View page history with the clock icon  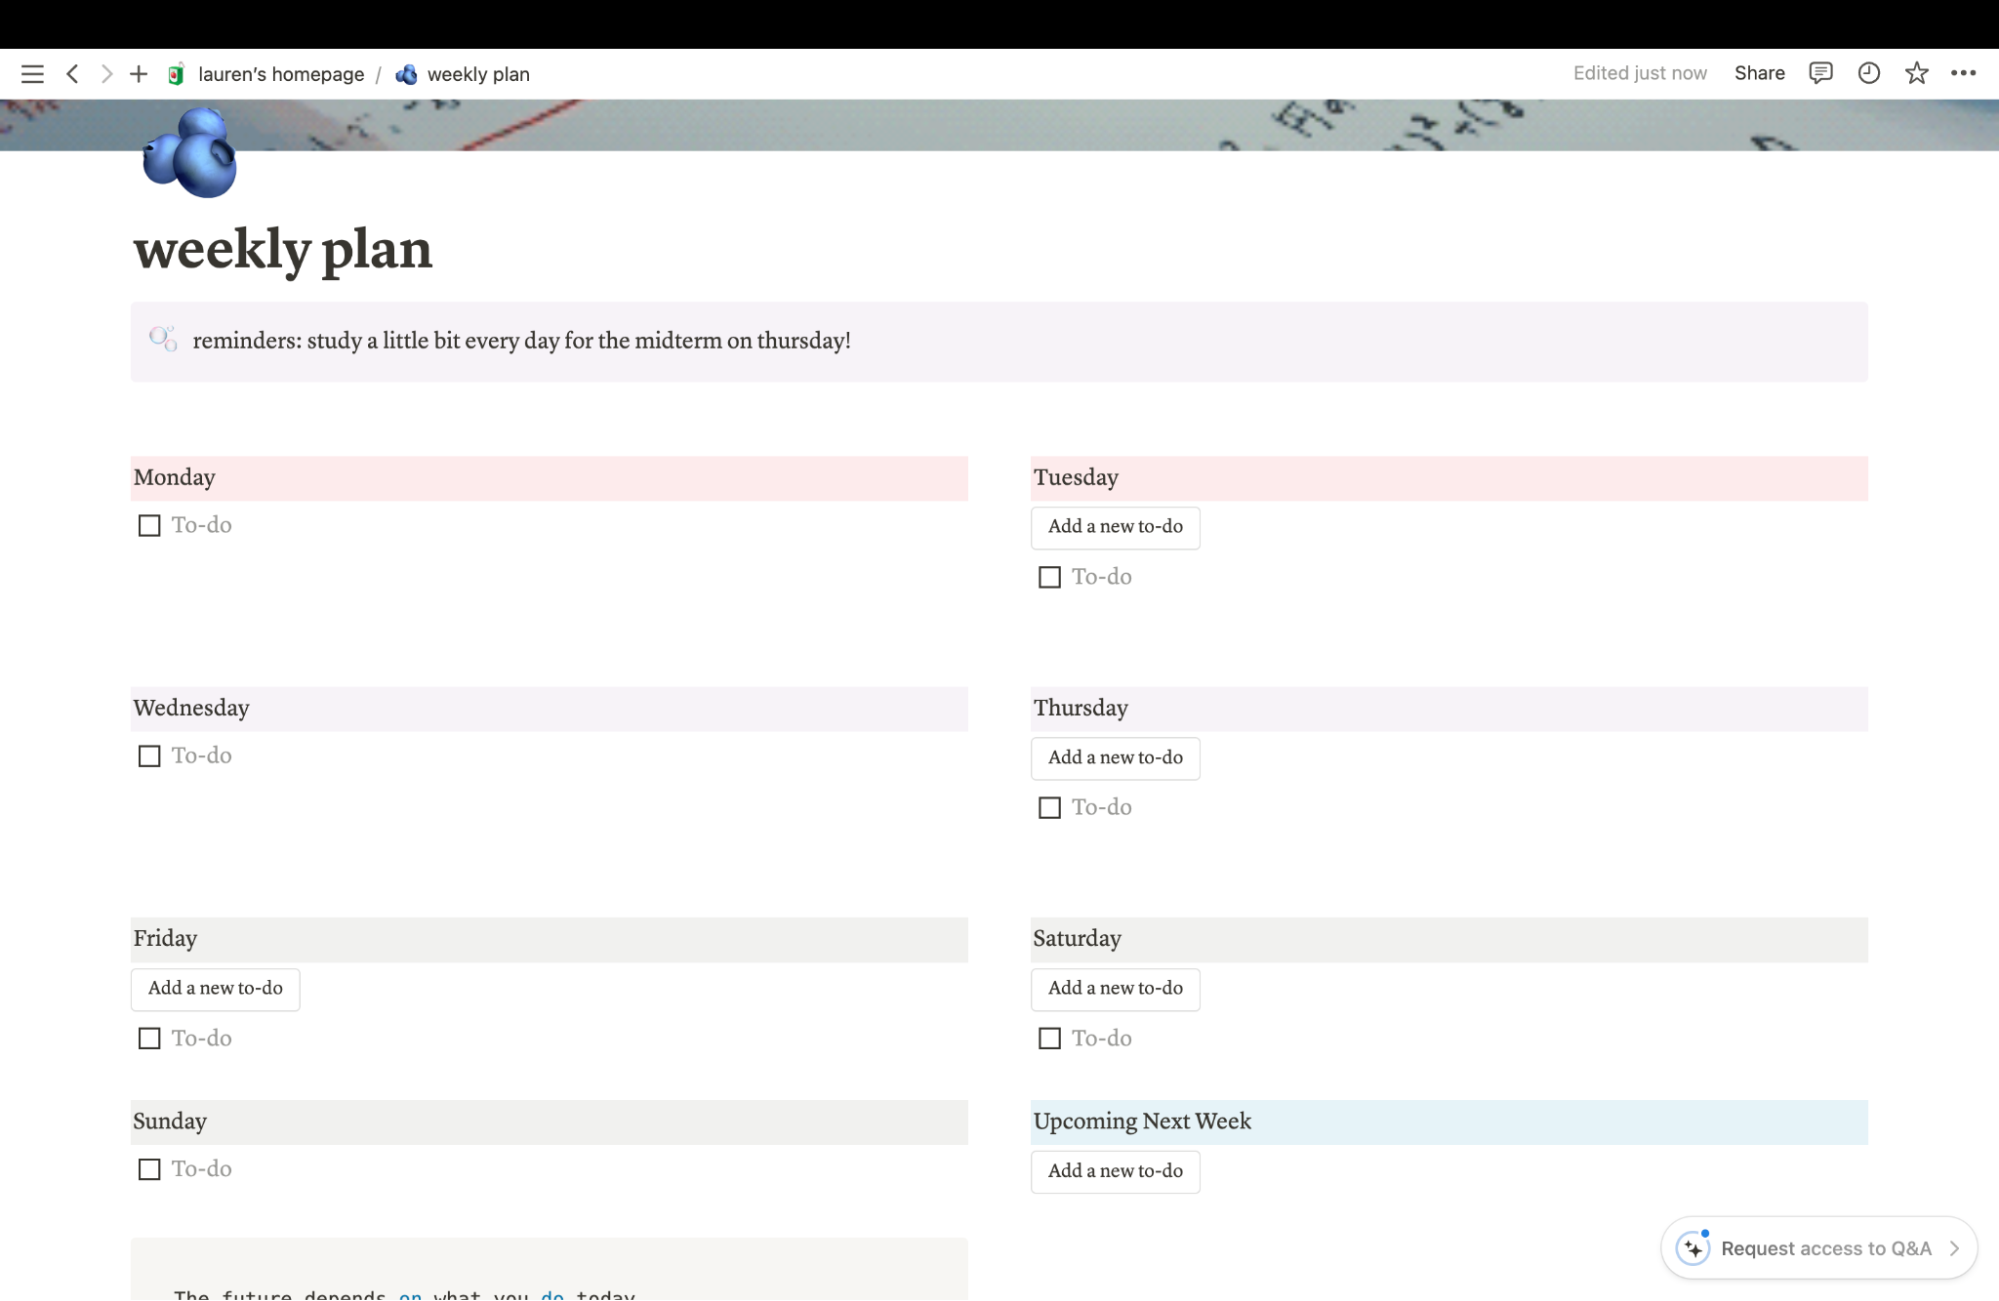tap(1868, 73)
